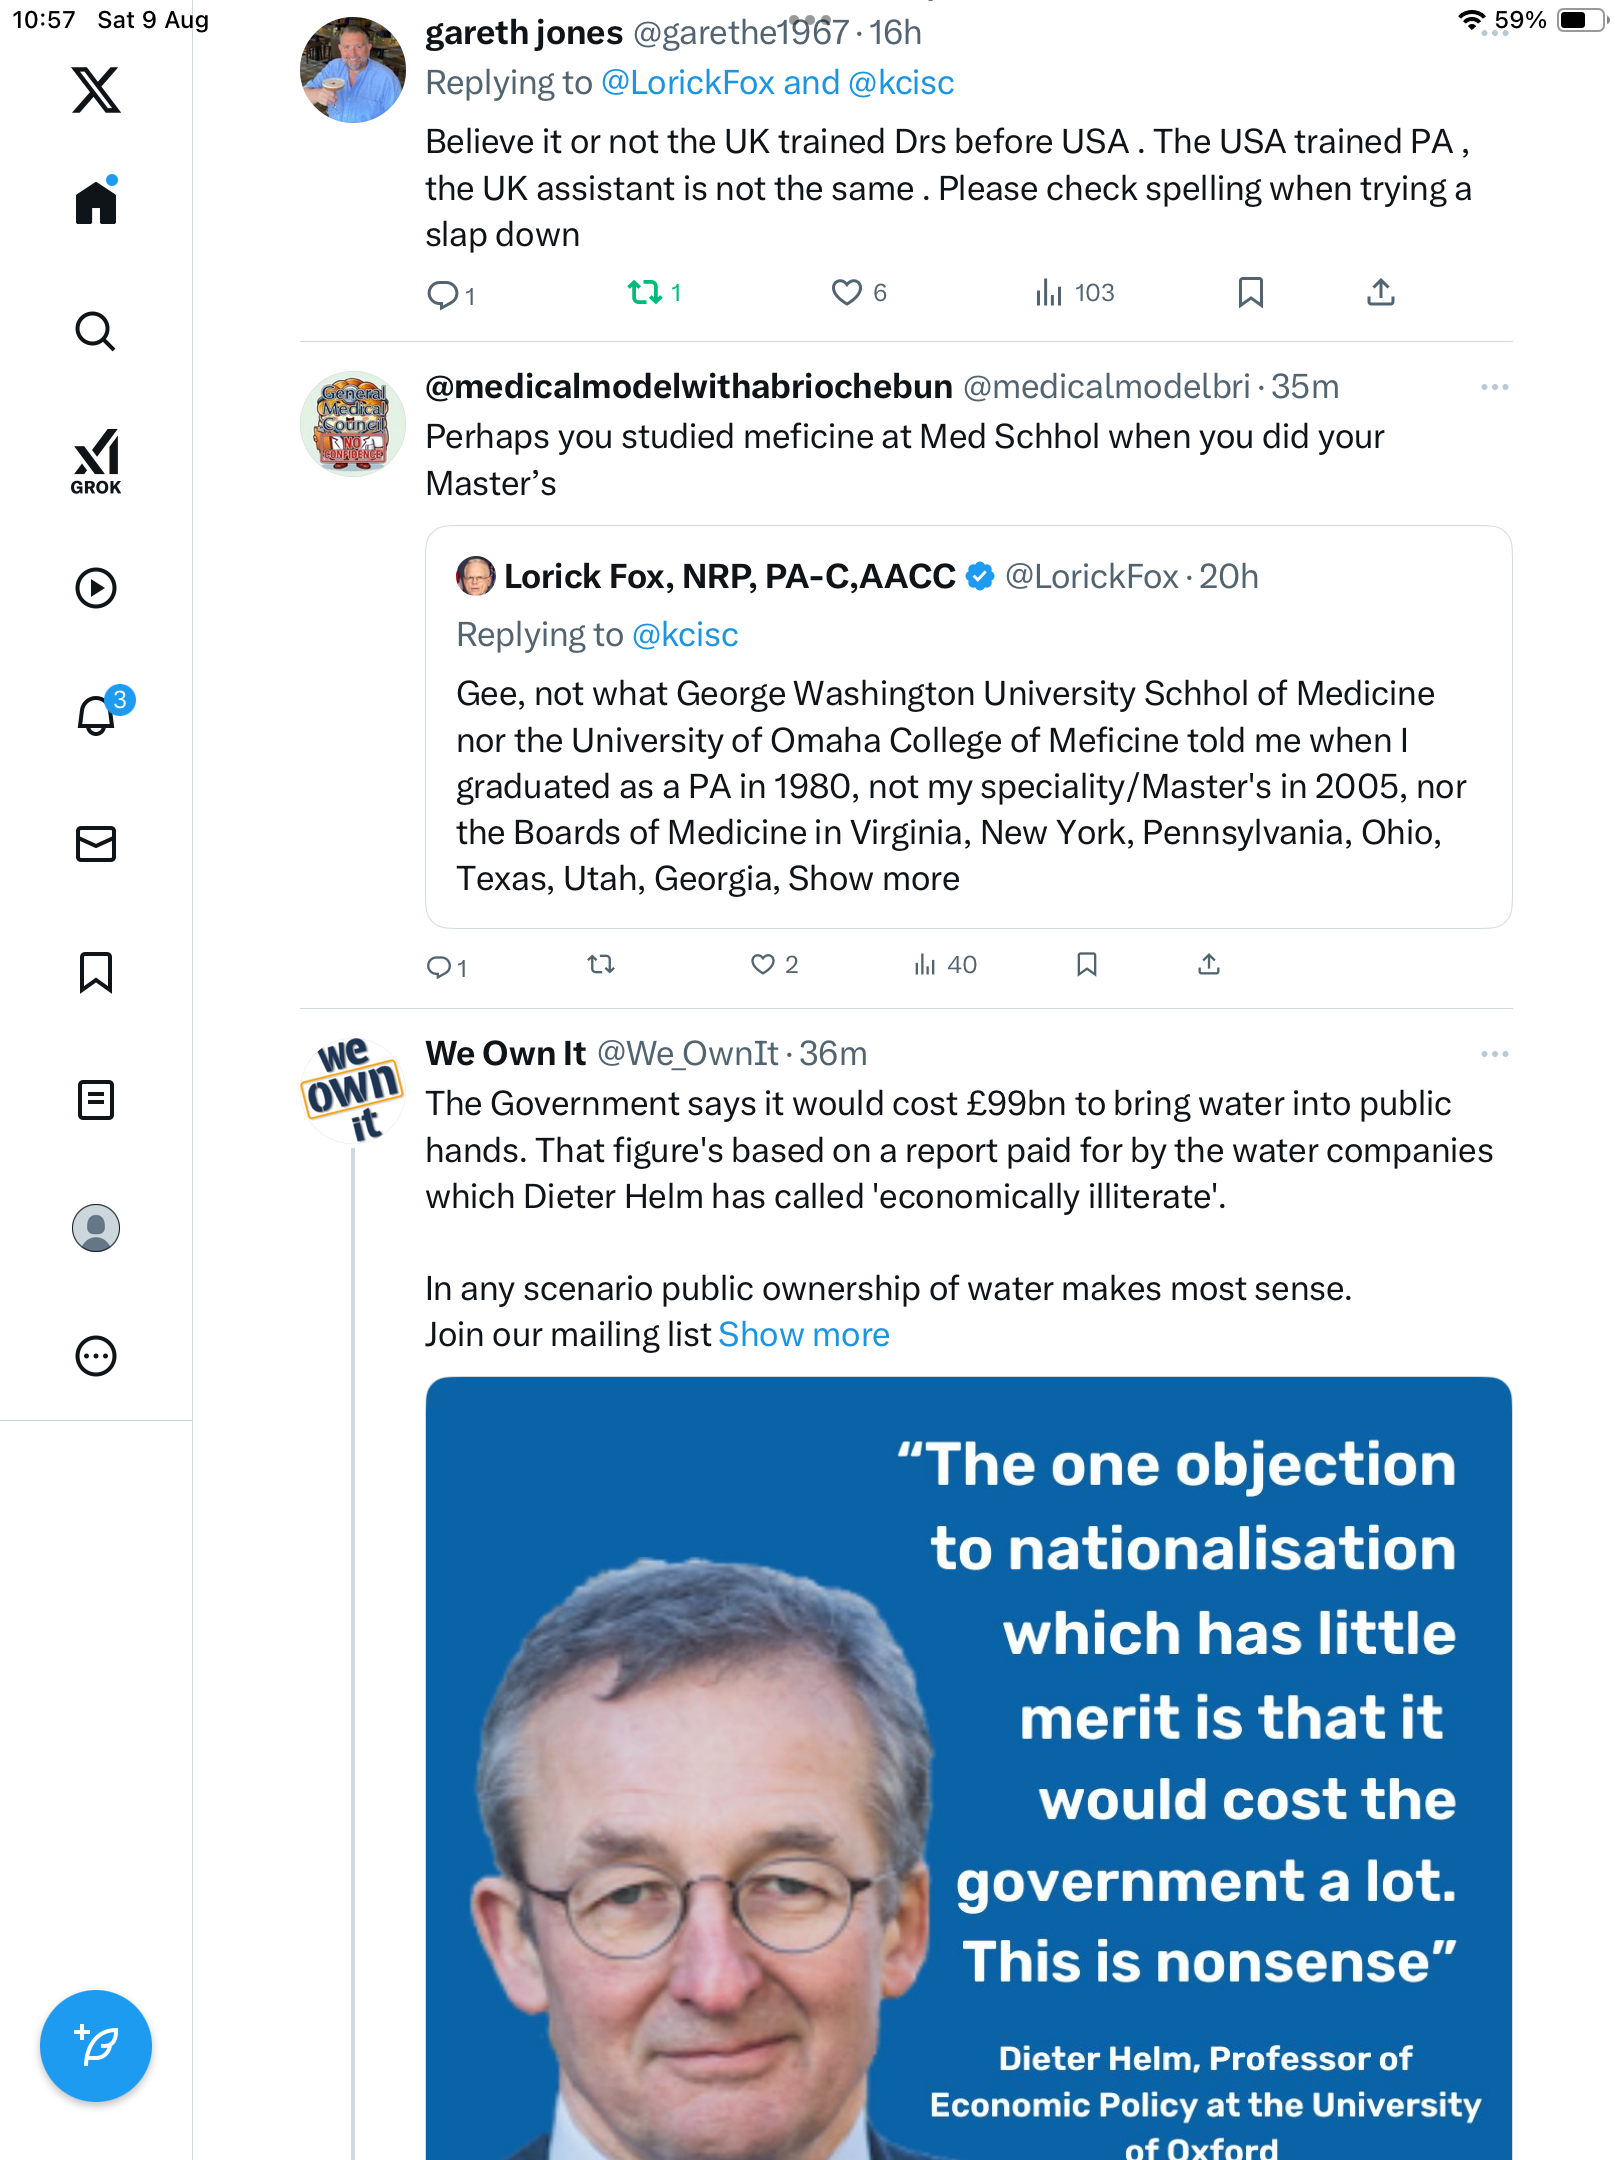Open the Dieter Helm quote image

[968, 1768]
